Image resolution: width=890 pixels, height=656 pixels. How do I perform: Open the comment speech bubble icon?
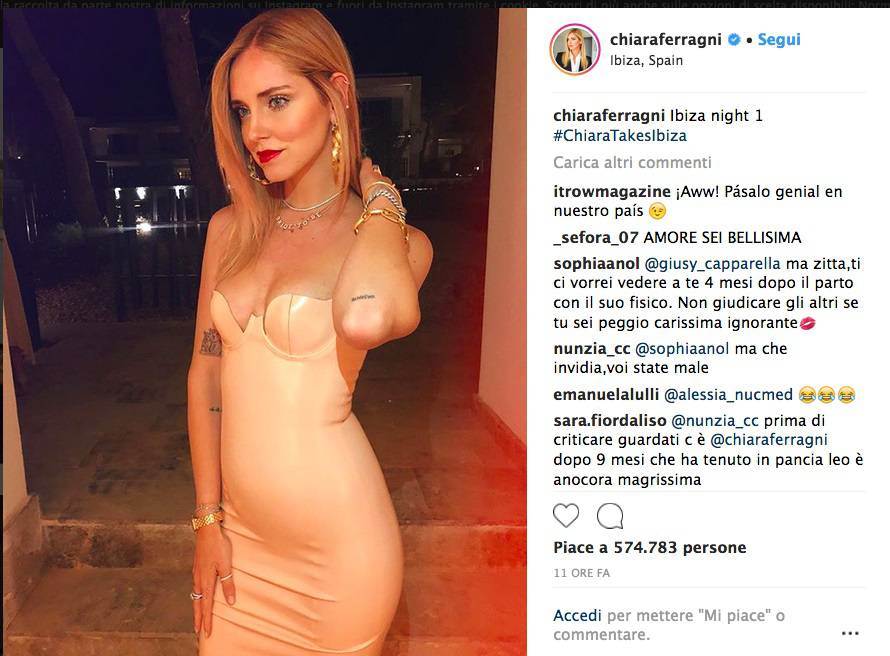[x=610, y=516]
